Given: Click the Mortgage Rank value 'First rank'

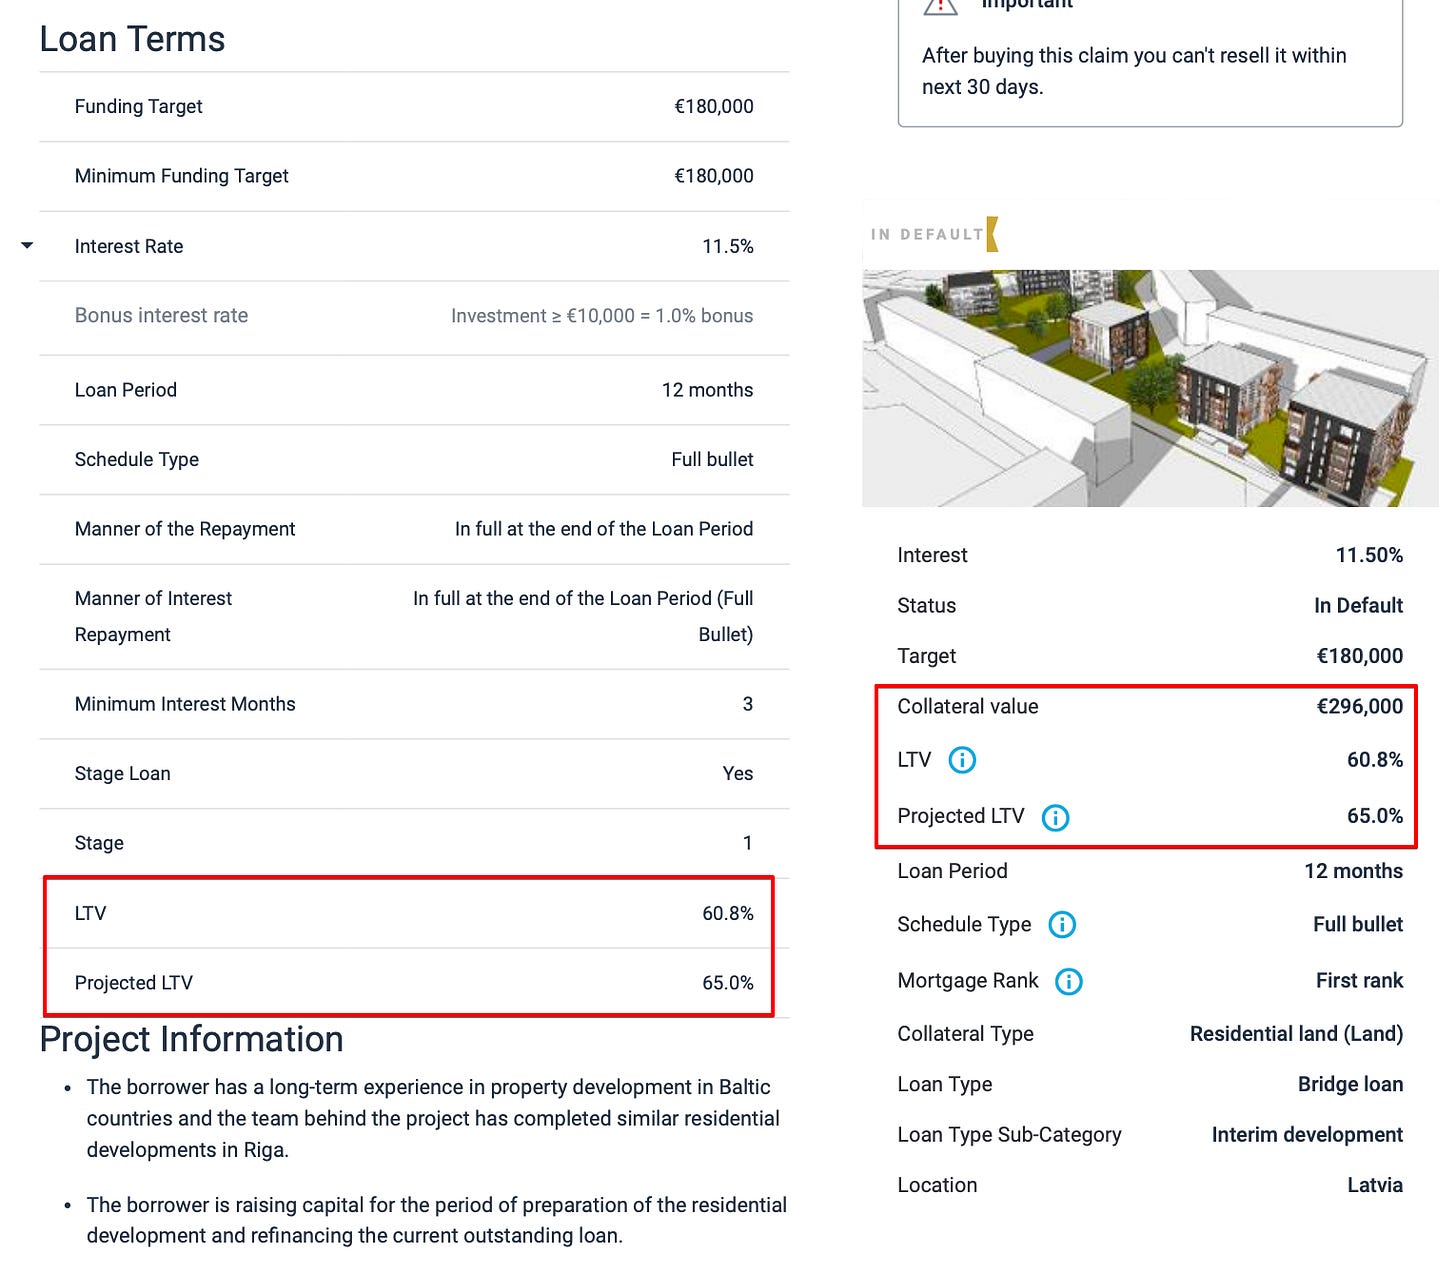Looking at the screenshot, I should pyautogui.click(x=1359, y=981).
